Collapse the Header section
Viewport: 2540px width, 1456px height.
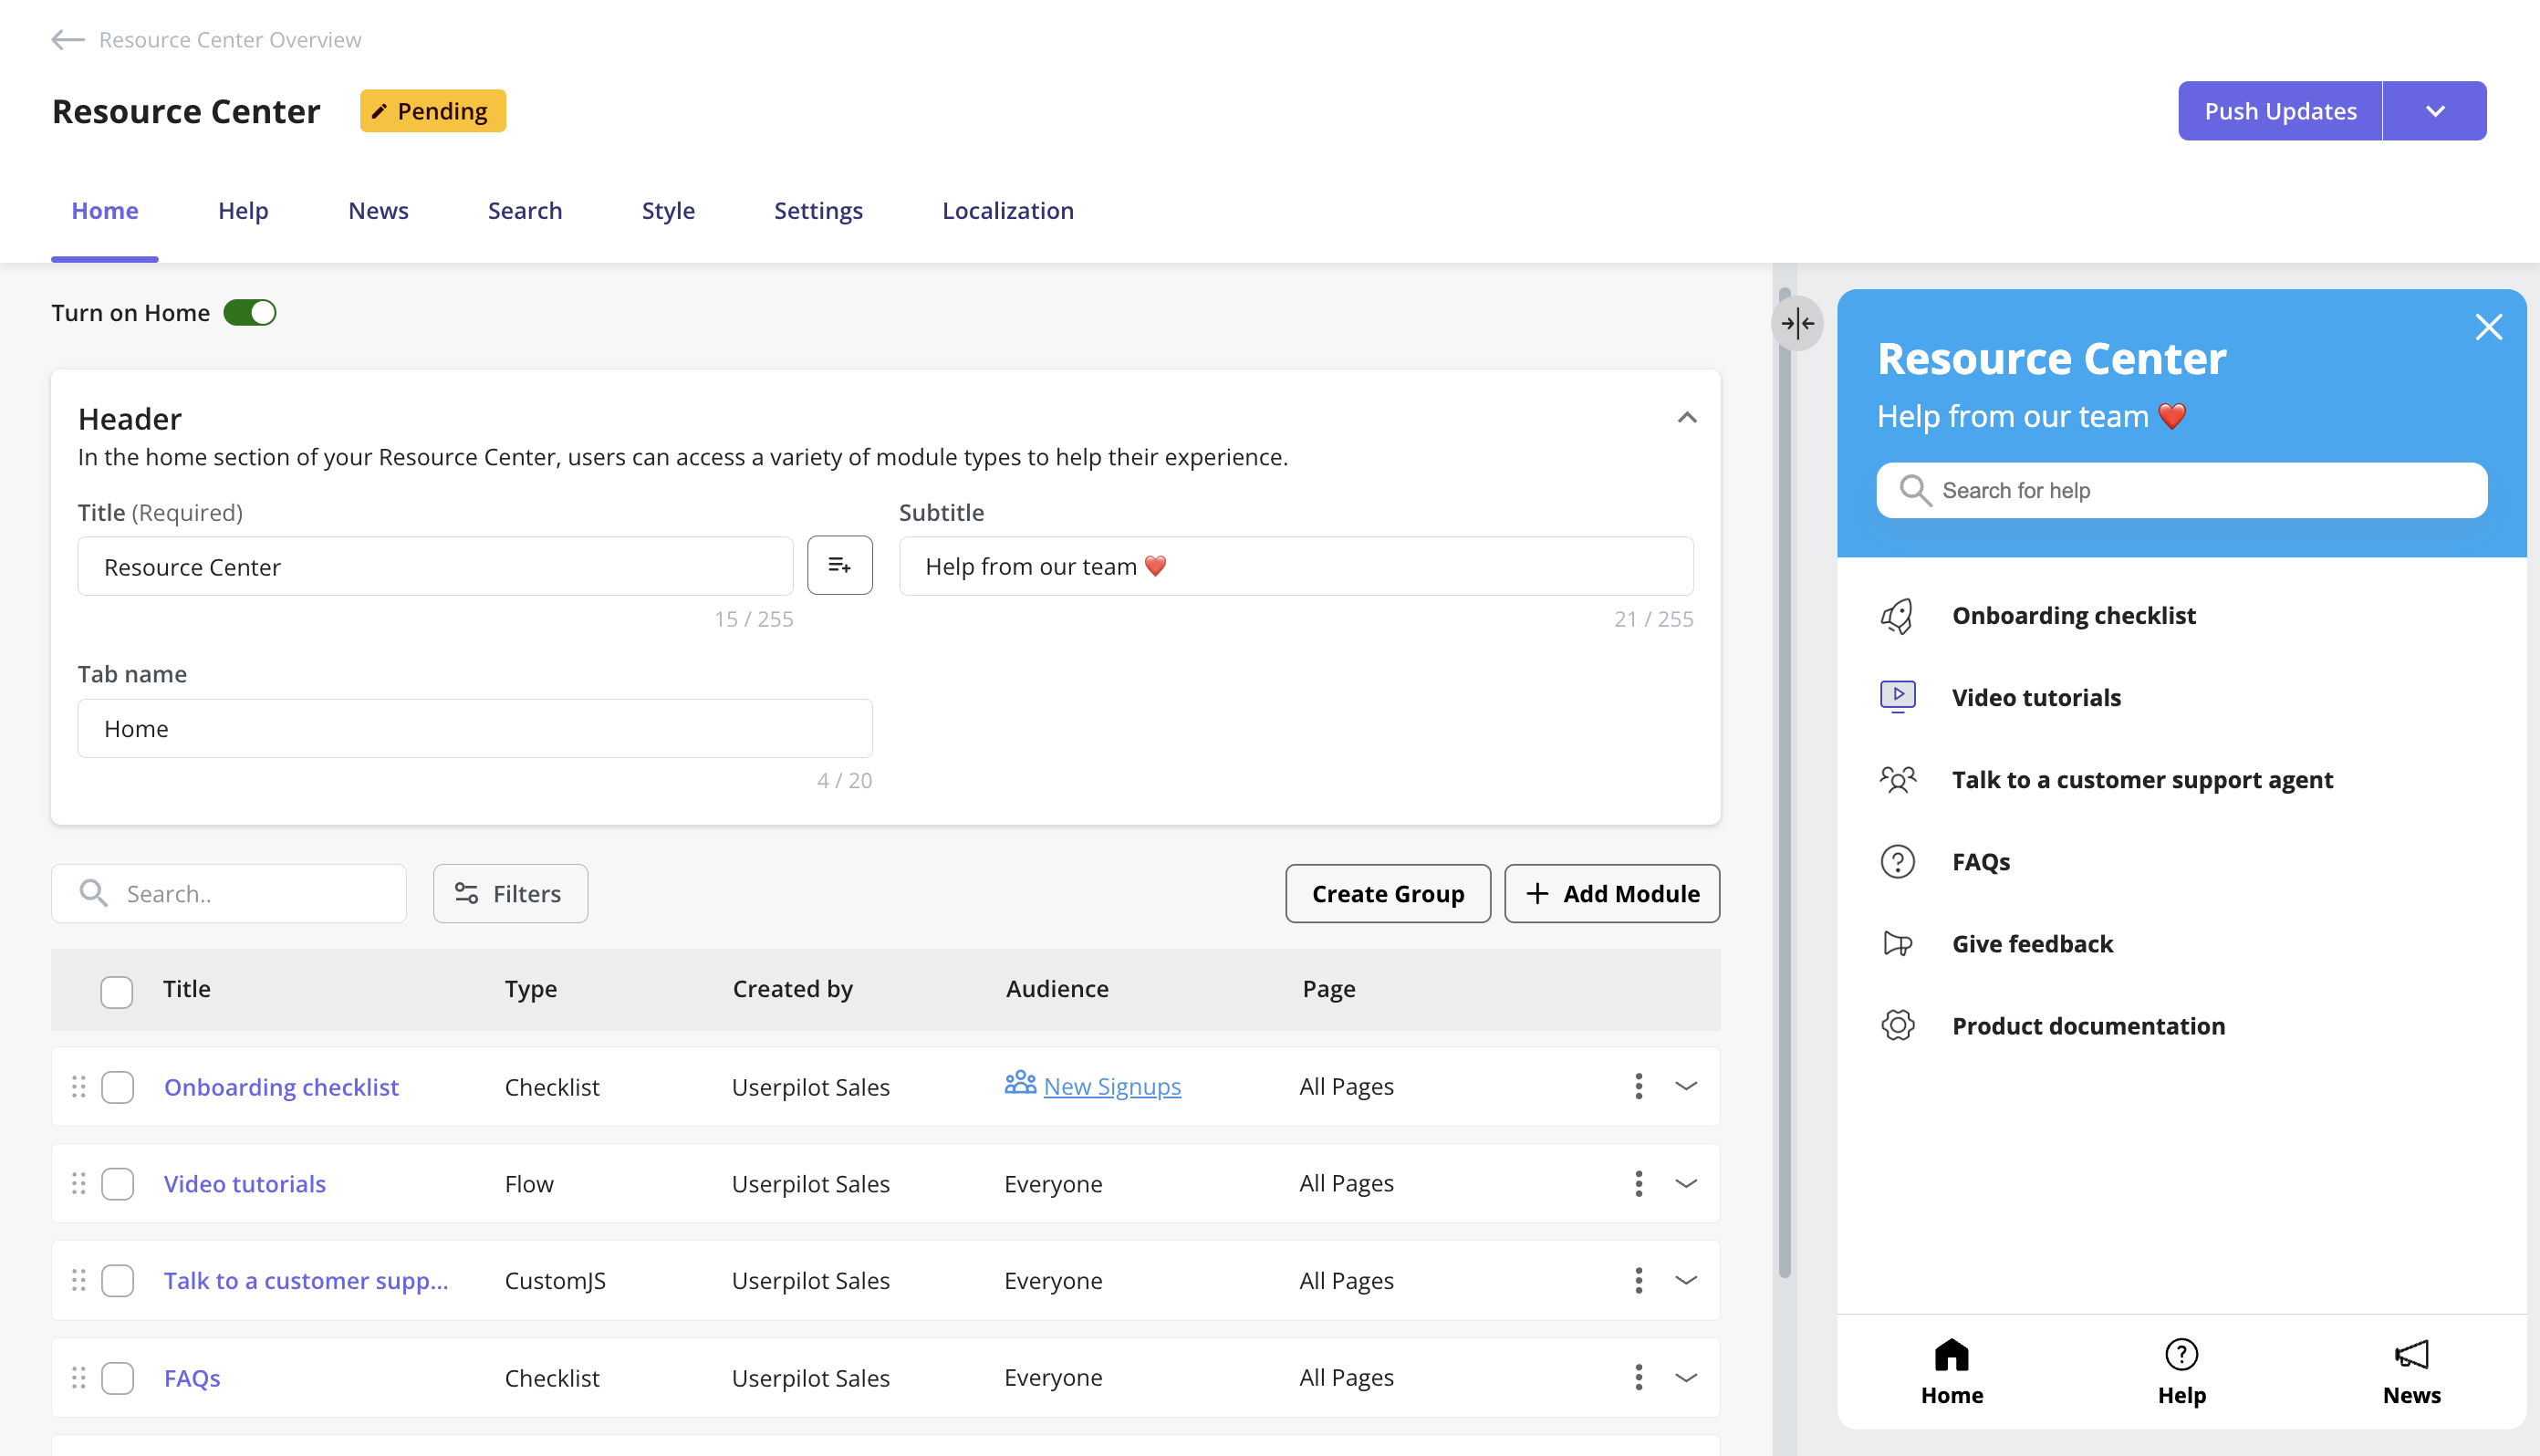coord(1687,419)
